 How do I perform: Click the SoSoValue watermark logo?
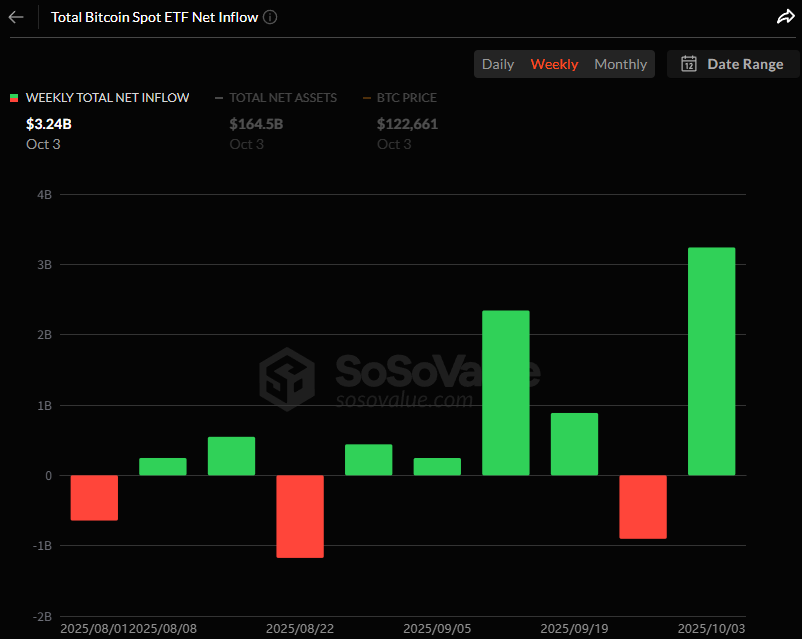[288, 379]
